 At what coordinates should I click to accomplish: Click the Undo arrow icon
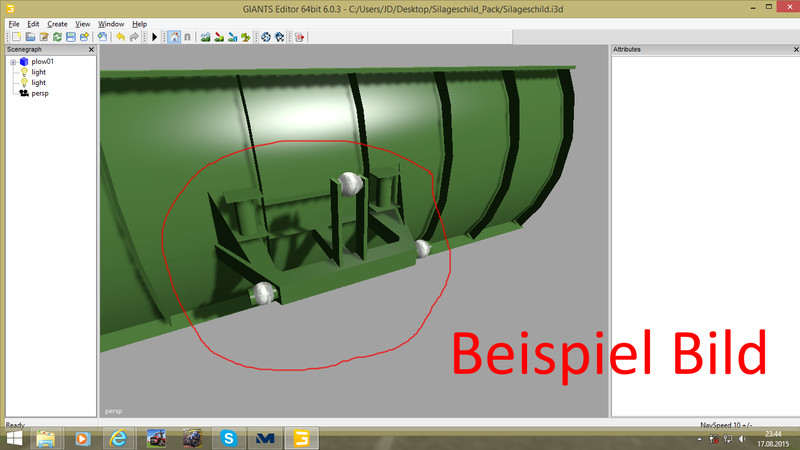120,37
